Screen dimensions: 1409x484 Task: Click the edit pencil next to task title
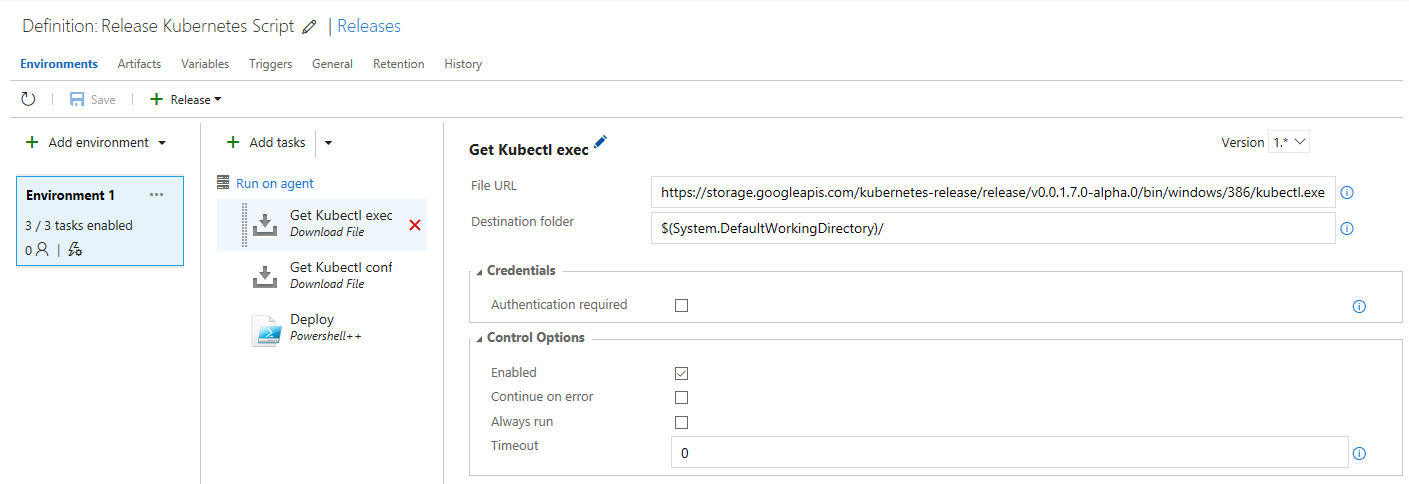[x=600, y=143]
